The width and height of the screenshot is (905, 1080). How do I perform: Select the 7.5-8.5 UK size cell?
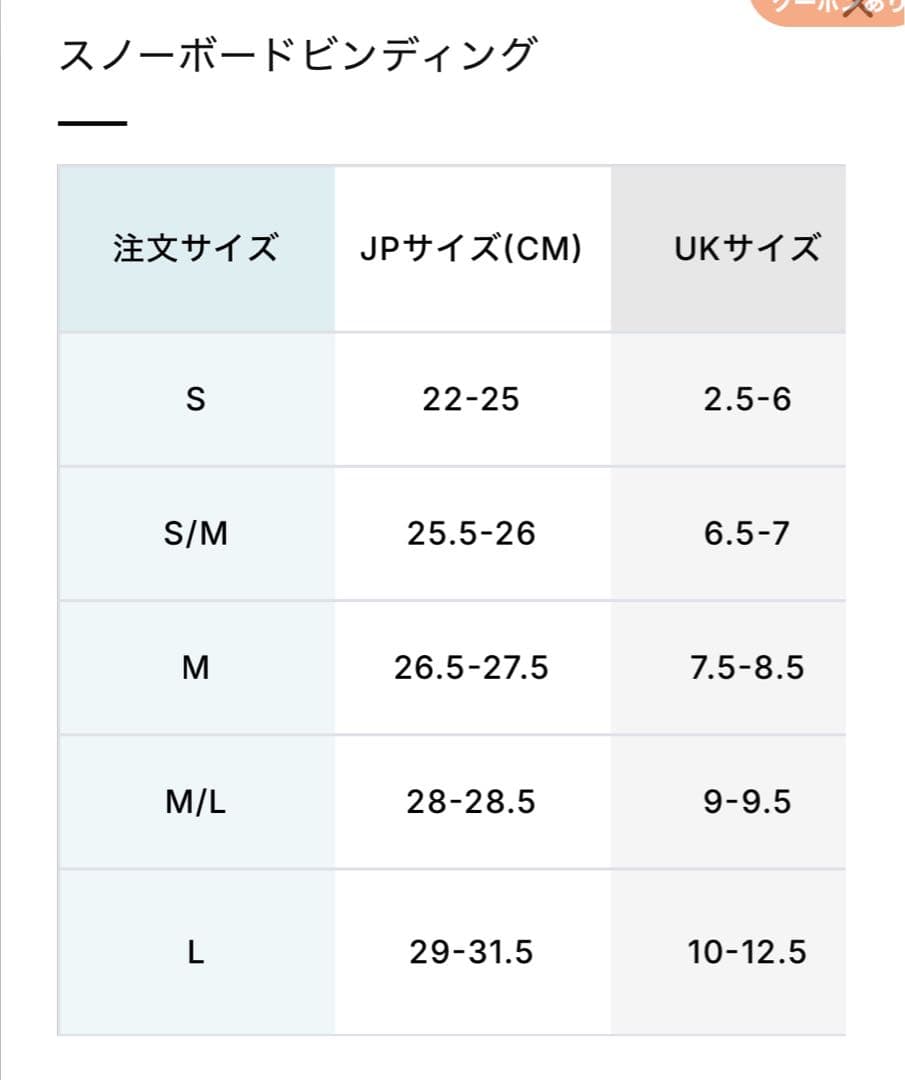coord(747,668)
